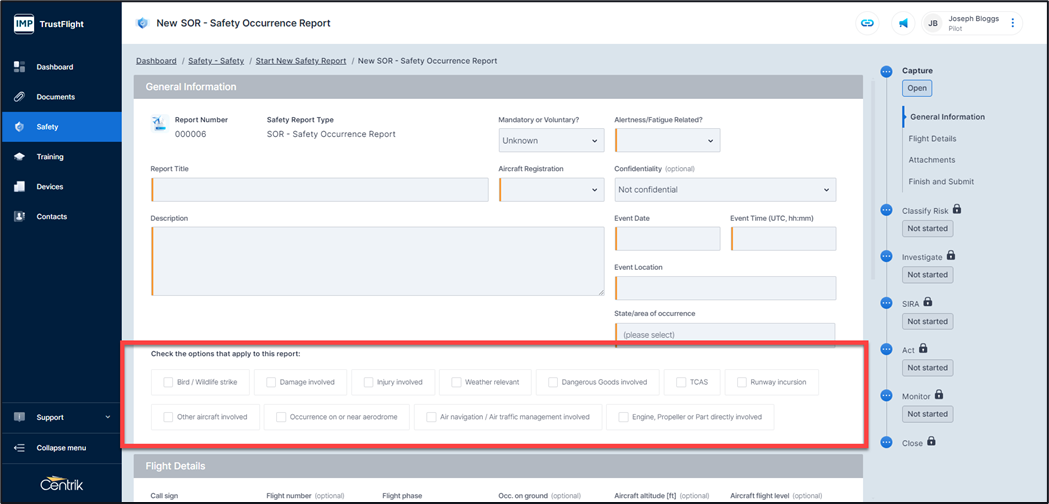Open the announcements megaphone icon
The width and height of the screenshot is (1049, 504).
point(902,23)
